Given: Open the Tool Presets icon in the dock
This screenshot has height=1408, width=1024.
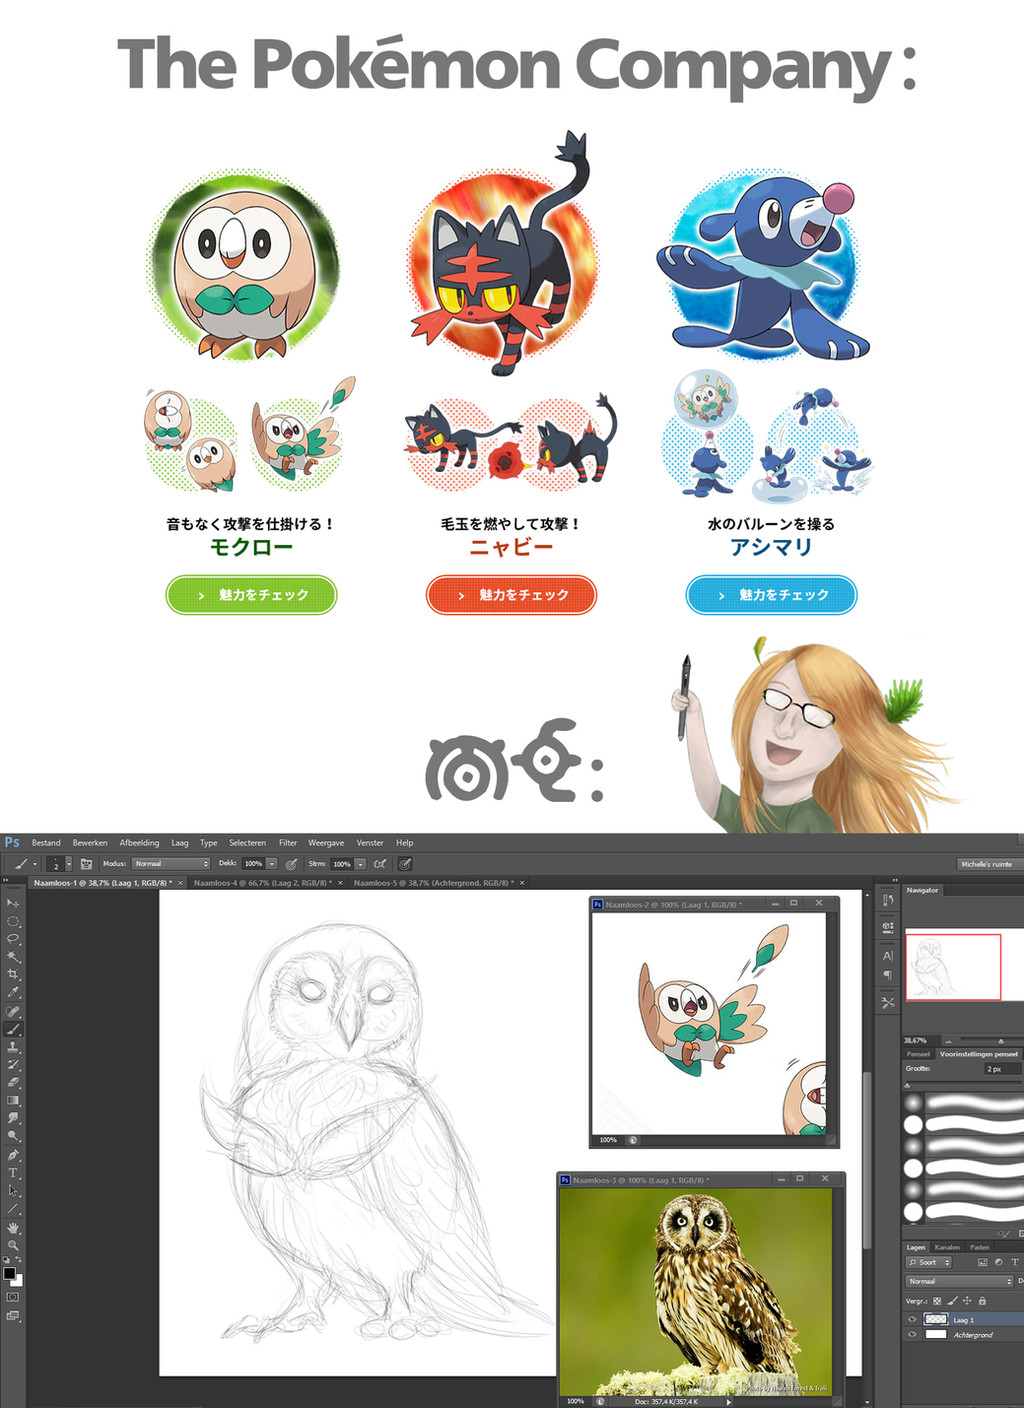Looking at the screenshot, I should coord(888,1002).
